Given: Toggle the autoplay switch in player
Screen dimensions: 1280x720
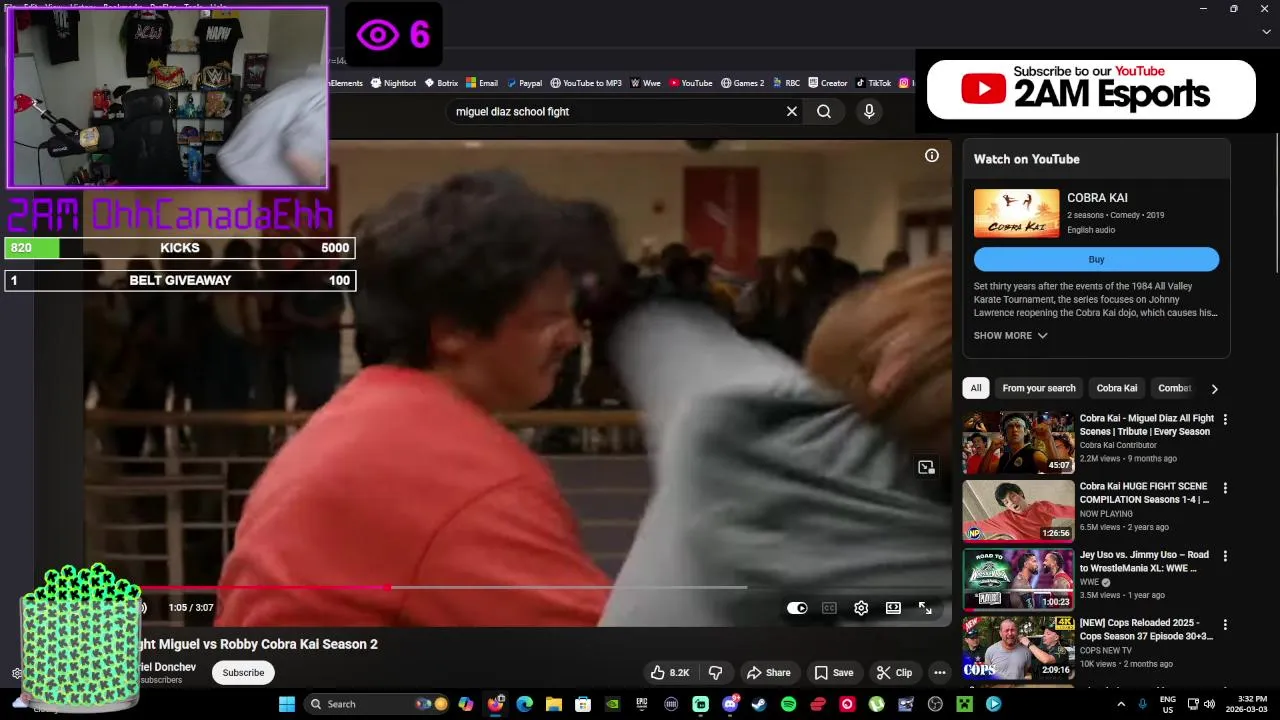Looking at the screenshot, I should [797, 608].
